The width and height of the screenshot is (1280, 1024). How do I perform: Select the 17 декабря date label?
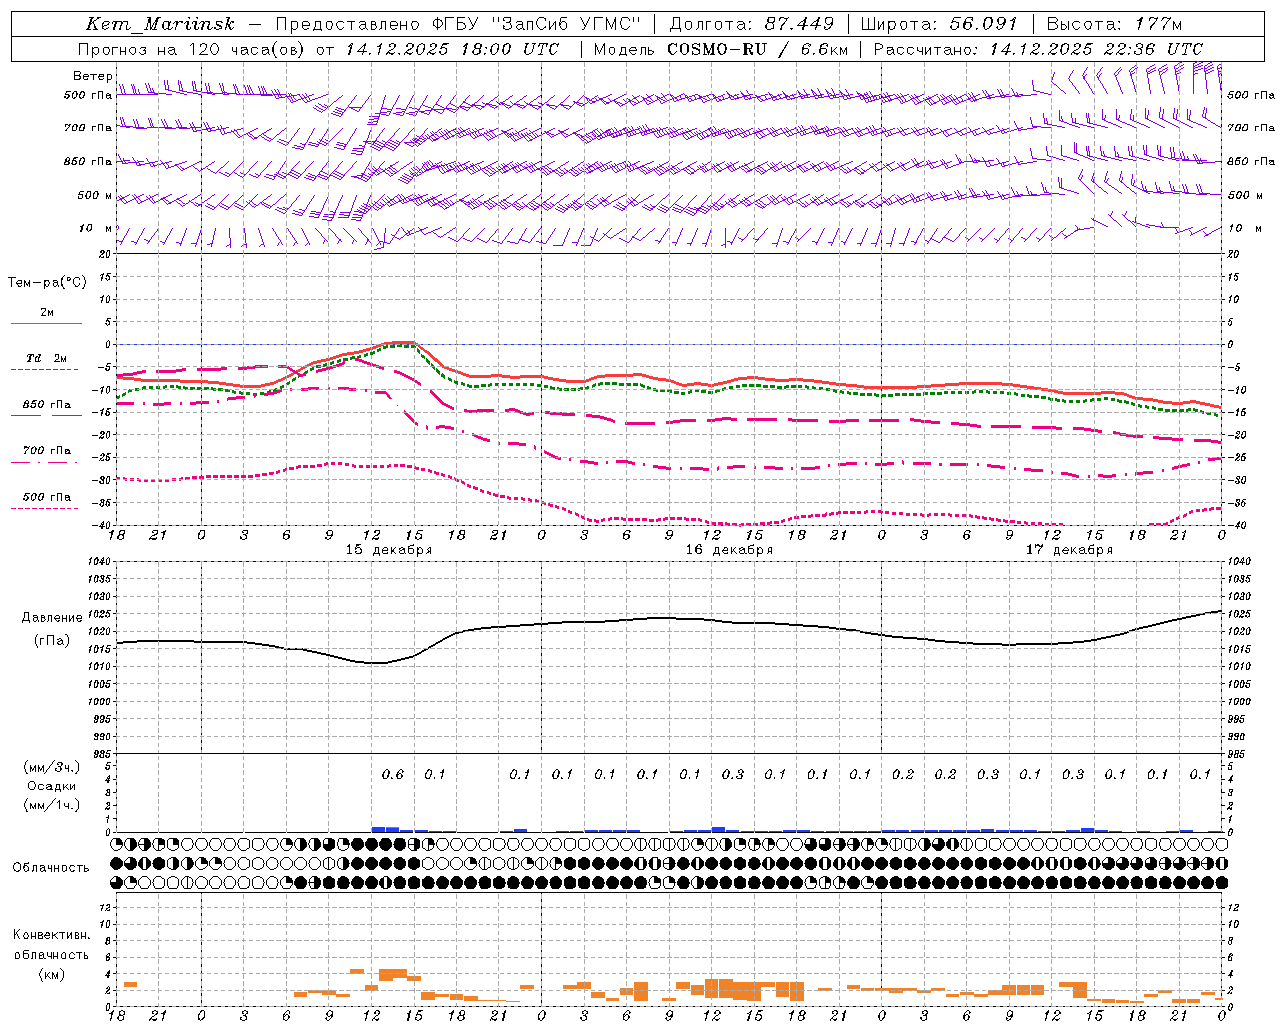1069,550
